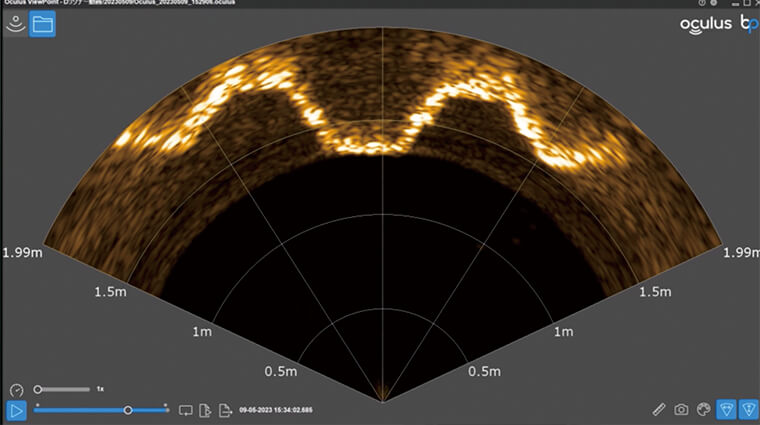Select the live sonar connection icon
760x425 pixels.
pyautogui.click(x=16, y=24)
